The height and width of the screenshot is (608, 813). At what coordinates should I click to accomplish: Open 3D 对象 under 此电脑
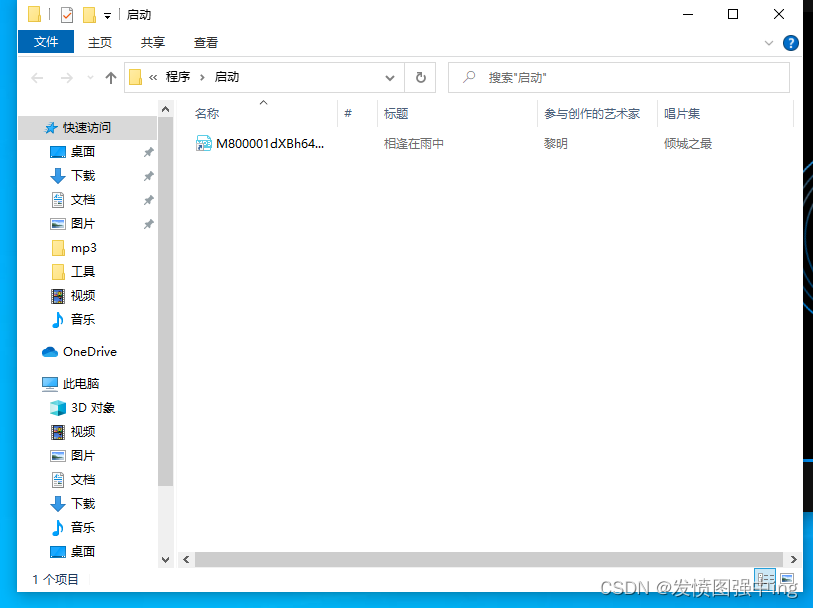[x=93, y=407]
